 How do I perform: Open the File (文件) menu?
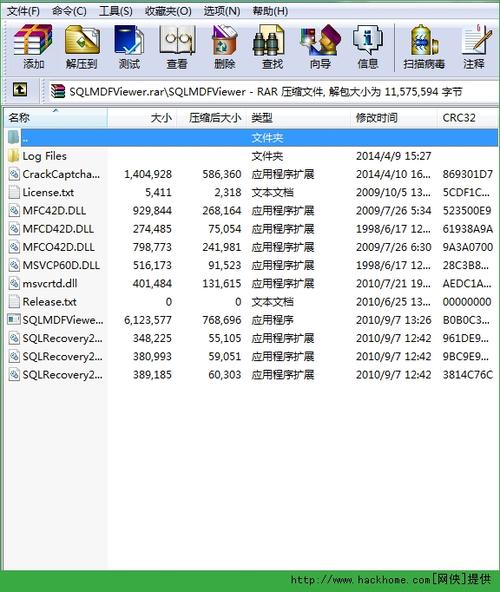tap(23, 11)
